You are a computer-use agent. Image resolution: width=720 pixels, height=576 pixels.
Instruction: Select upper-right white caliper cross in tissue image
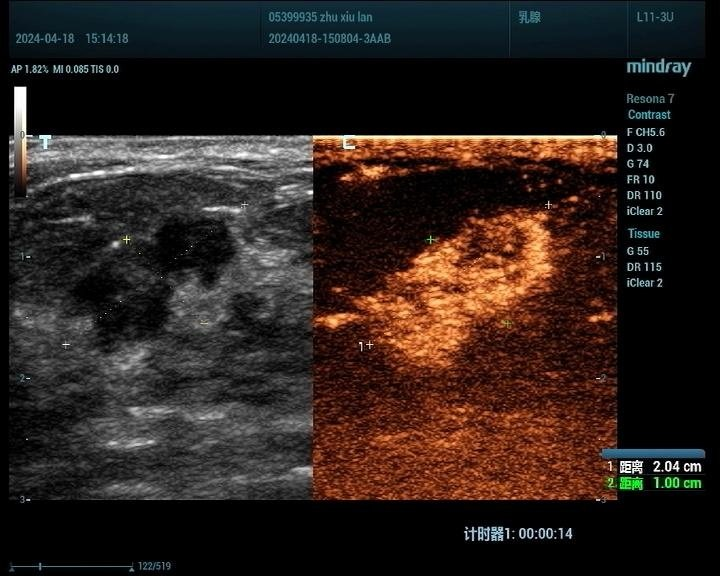pos(244,206)
